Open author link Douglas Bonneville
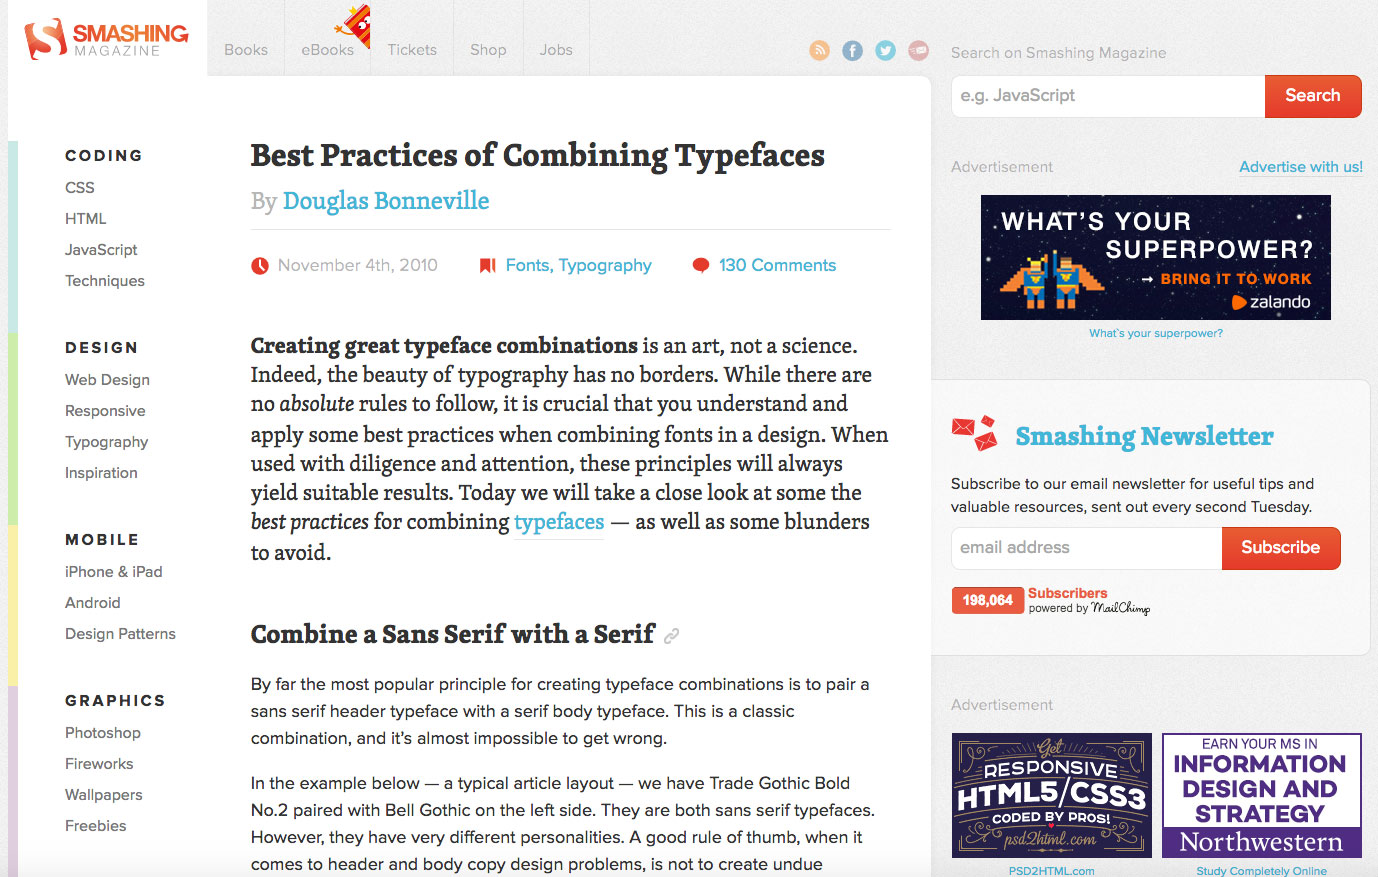This screenshot has height=877, width=1378. pos(386,201)
